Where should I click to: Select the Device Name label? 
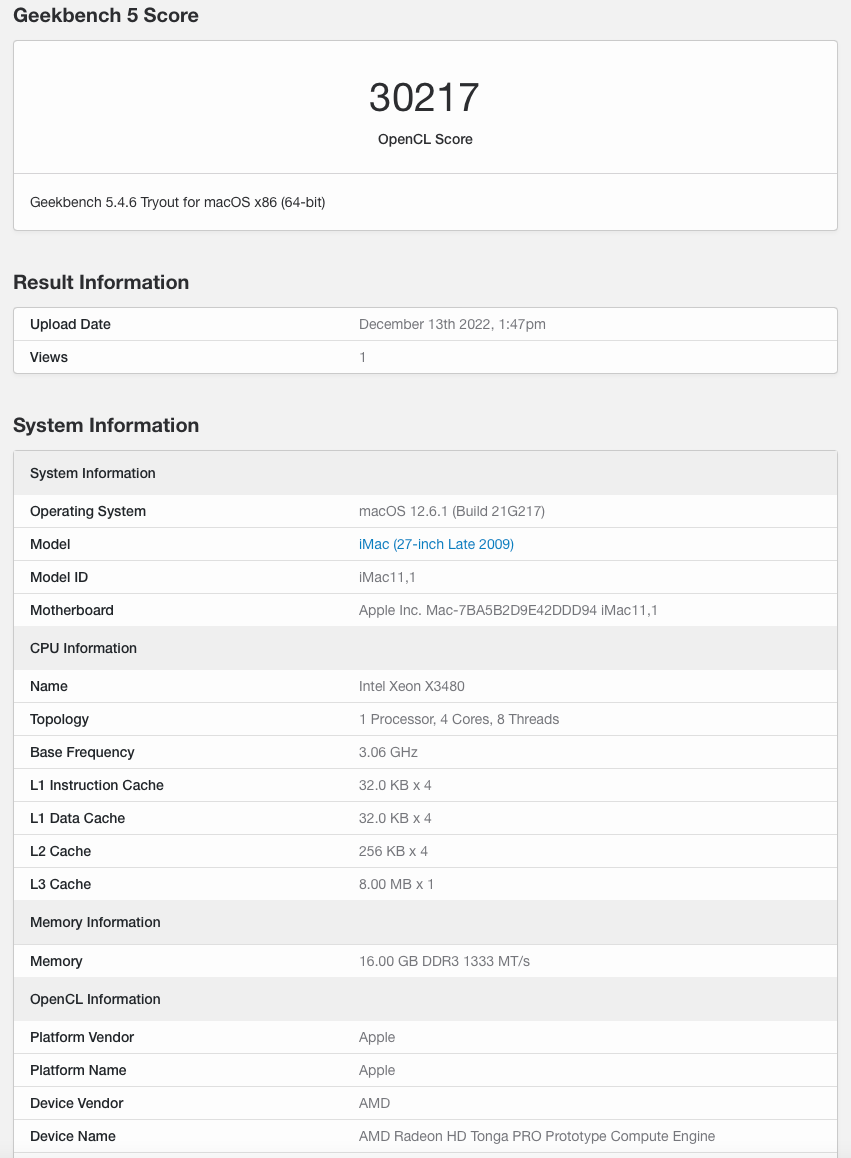pyautogui.click(x=73, y=1137)
